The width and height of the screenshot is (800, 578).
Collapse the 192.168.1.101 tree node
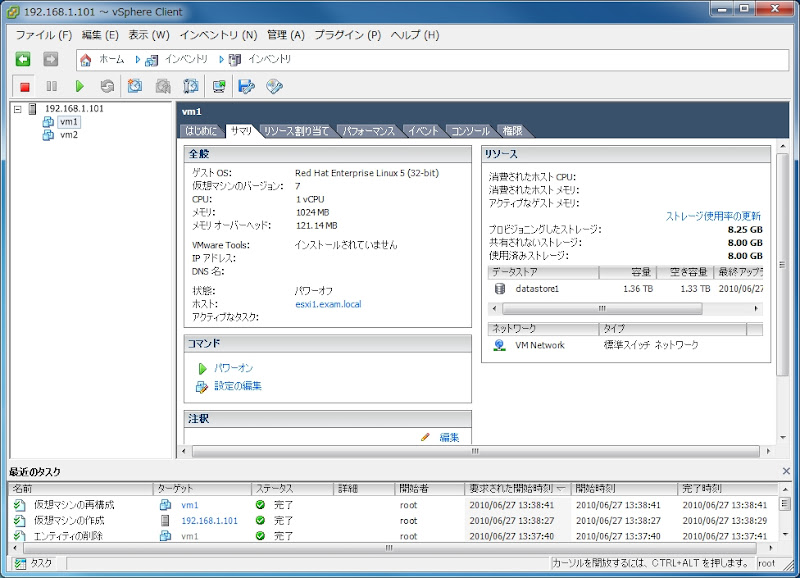[18, 109]
